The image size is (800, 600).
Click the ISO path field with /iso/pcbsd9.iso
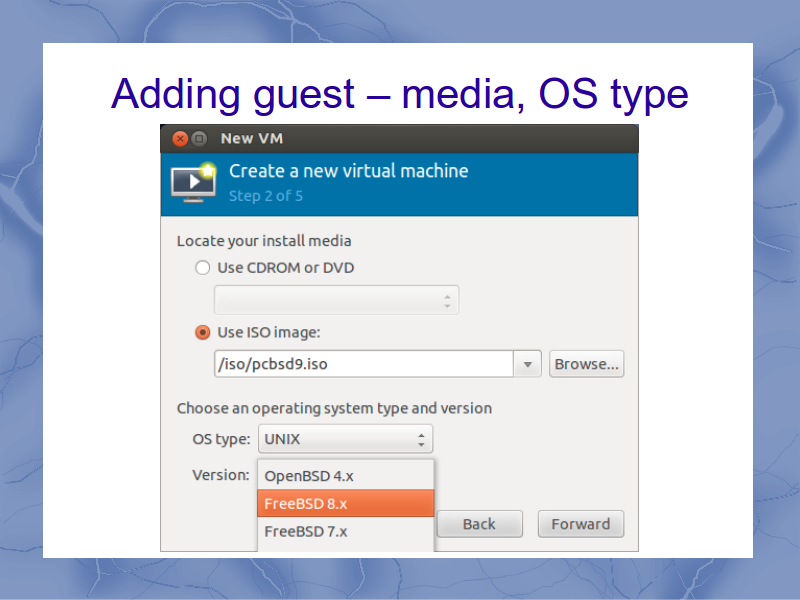coord(364,364)
